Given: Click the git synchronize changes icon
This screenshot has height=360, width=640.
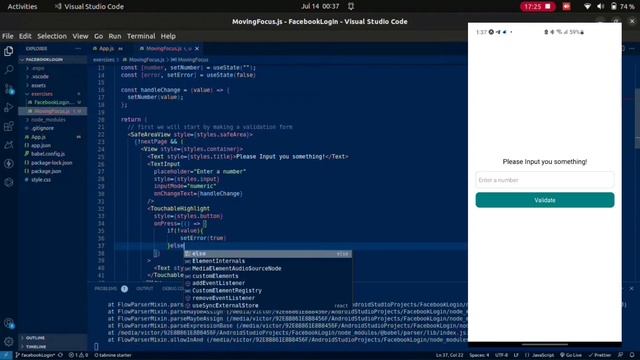Looking at the screenshot, I should [60, 355].
